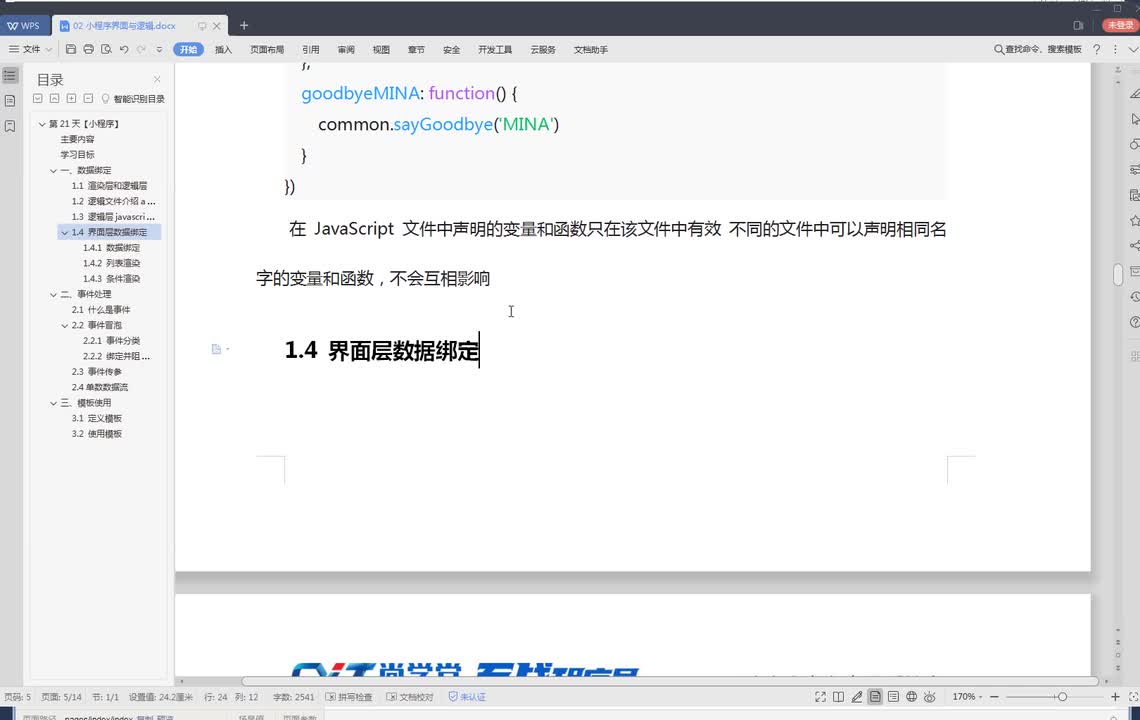Image resolution: width=1140 pixels, height=720 pixels.
Task: Click the expand all plus icon in 目录
Action: [x=71, y=98]
